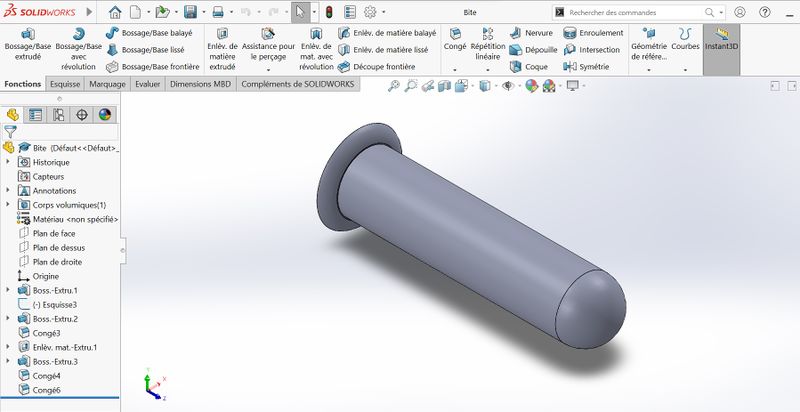Expand the Historique tree node
Screen dimensions: 800x412
9,162
